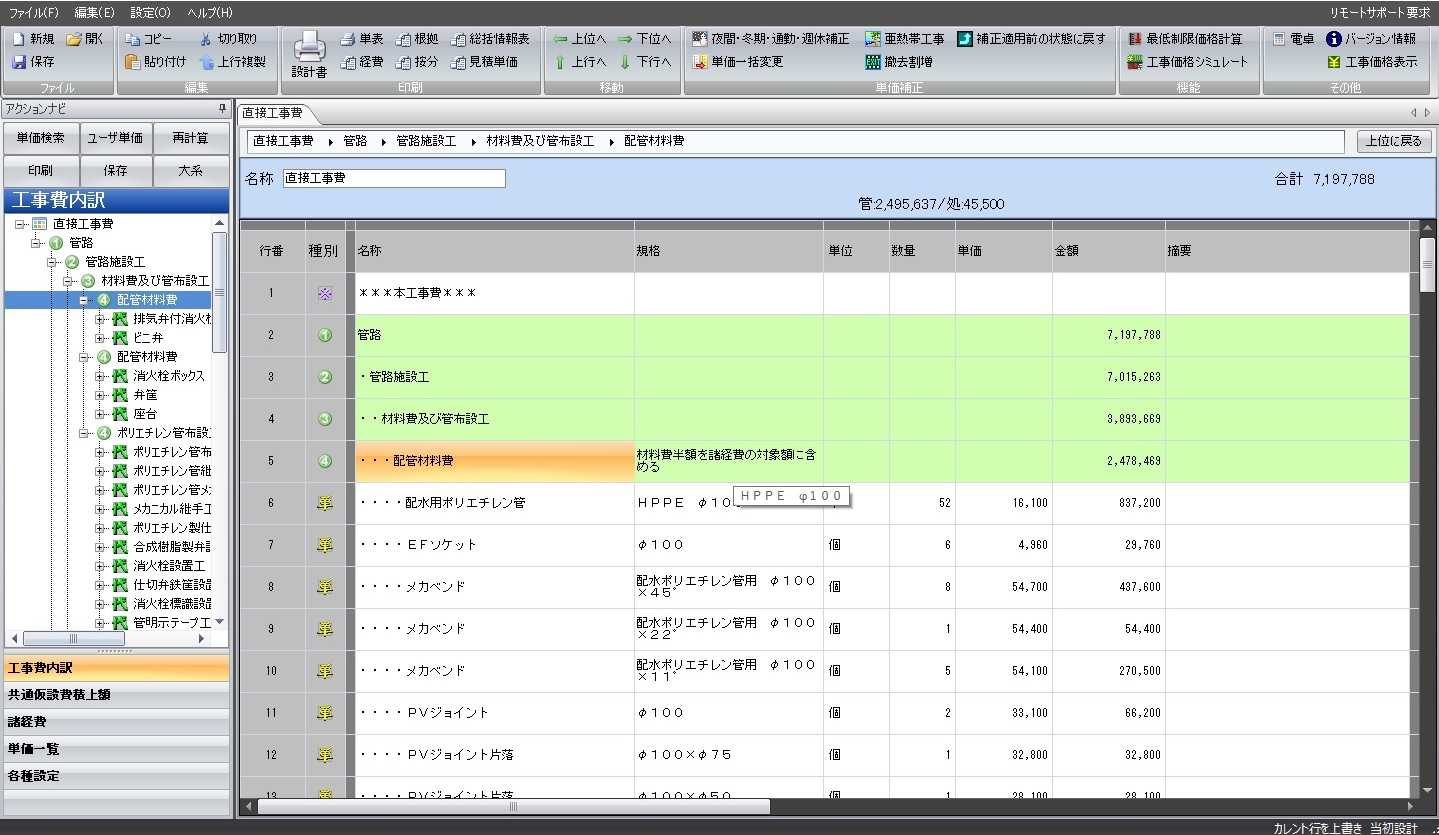Click the table's horizontal scrollbar thumb

513,806
